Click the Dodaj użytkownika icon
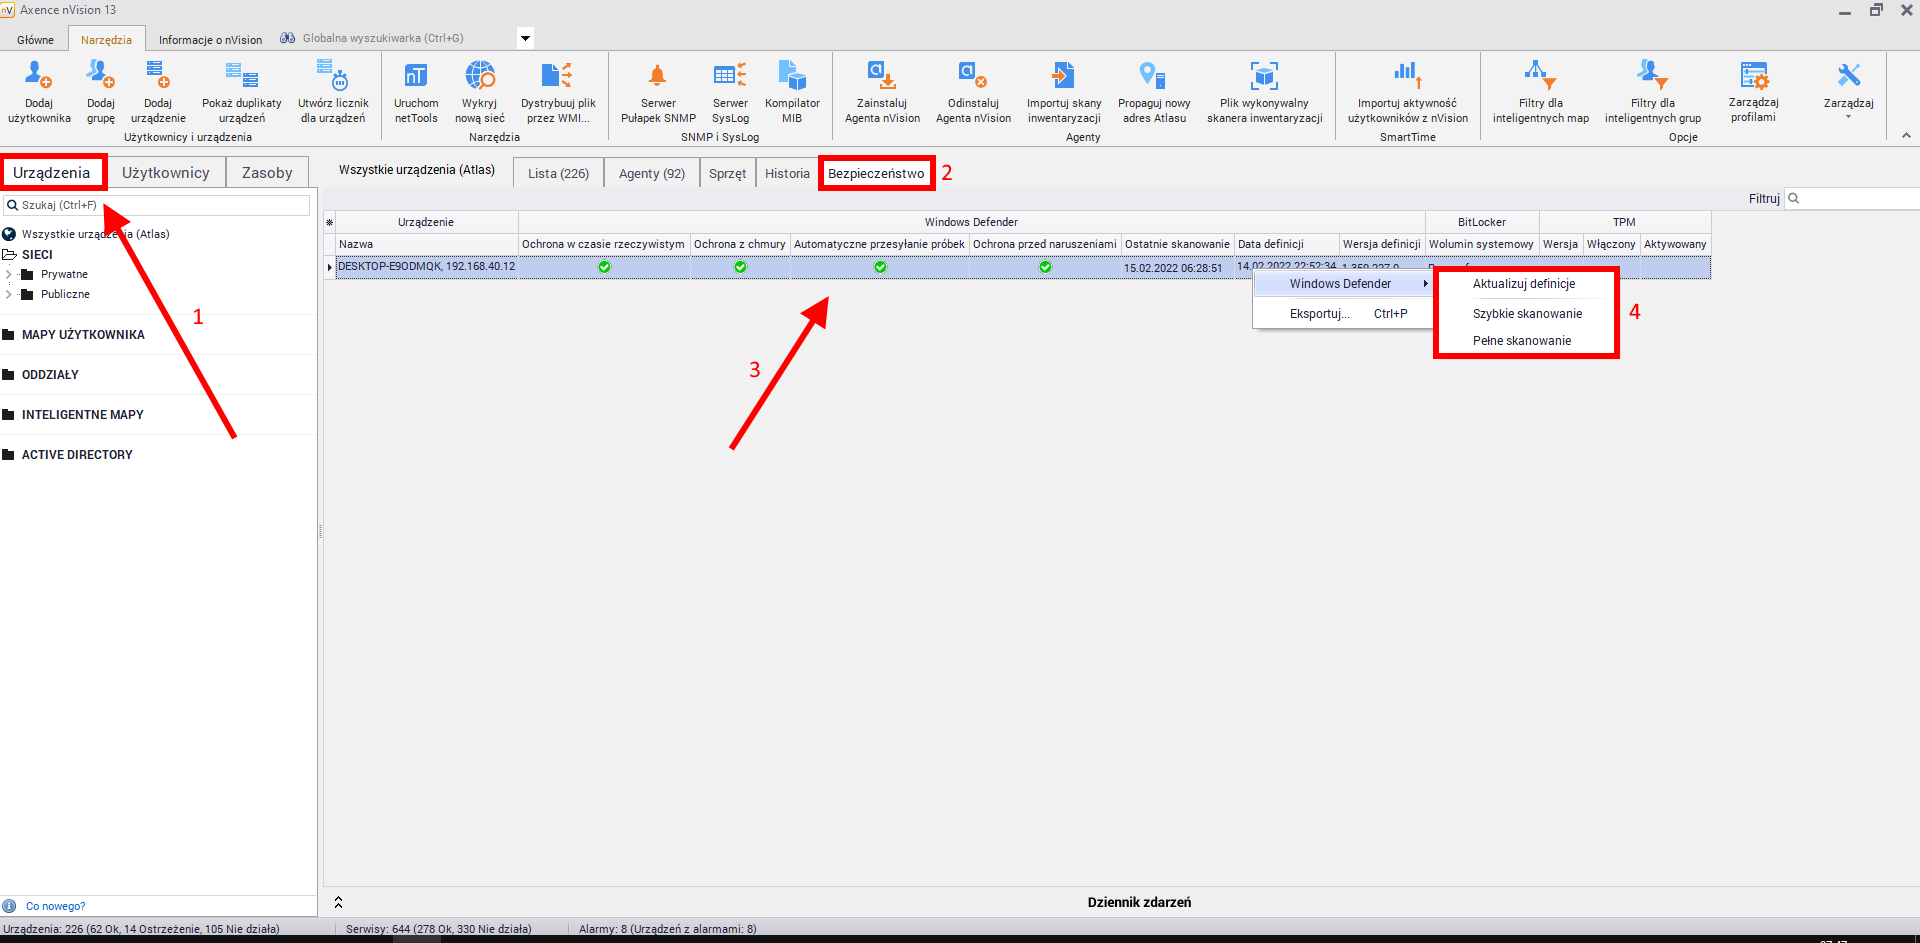Viewport: 1920px width, 943px height. [x=39, y=76]
